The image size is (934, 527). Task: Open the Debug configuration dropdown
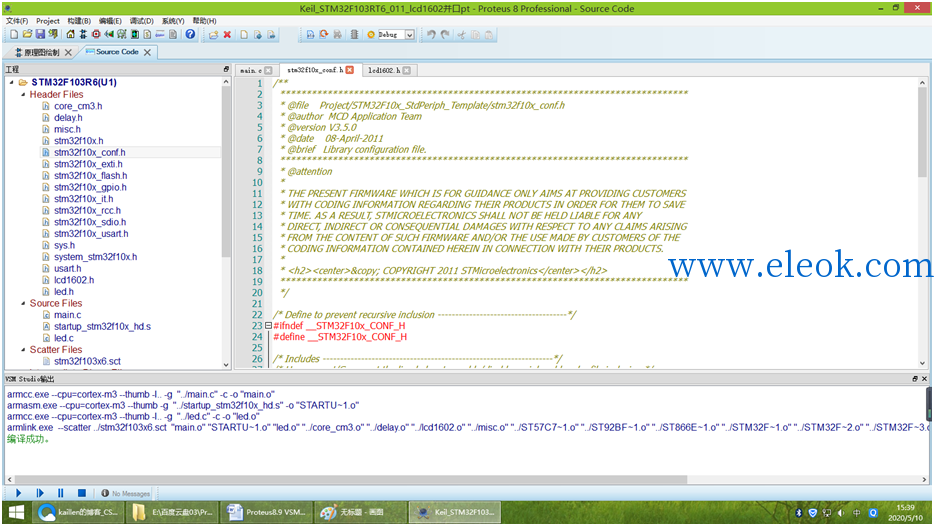409,35
